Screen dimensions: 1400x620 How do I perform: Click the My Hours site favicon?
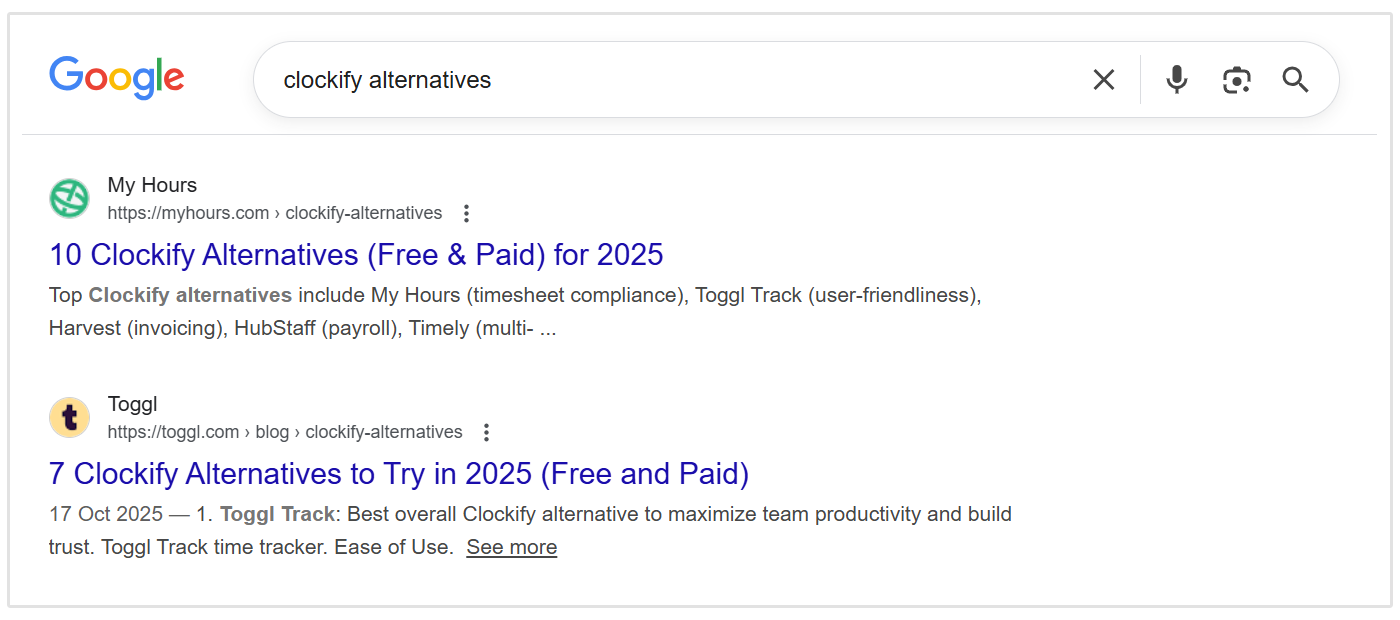click(69, 198)
